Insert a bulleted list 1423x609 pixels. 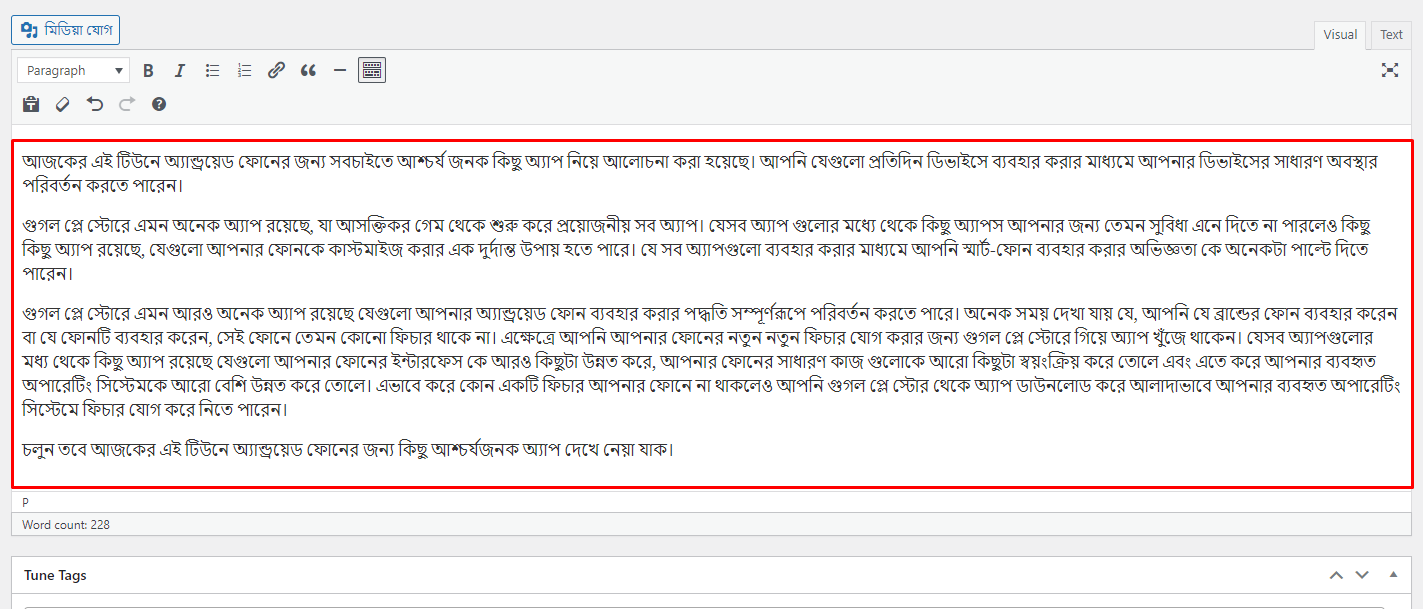212,69
